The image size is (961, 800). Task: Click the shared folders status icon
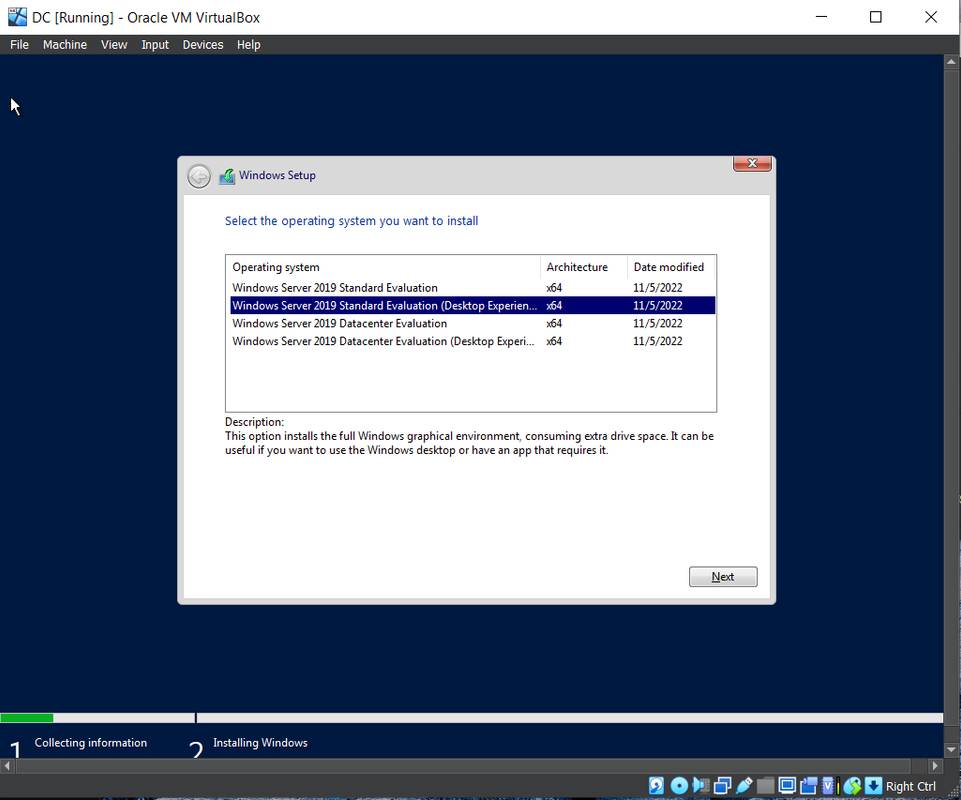click(x=765, y=786)
